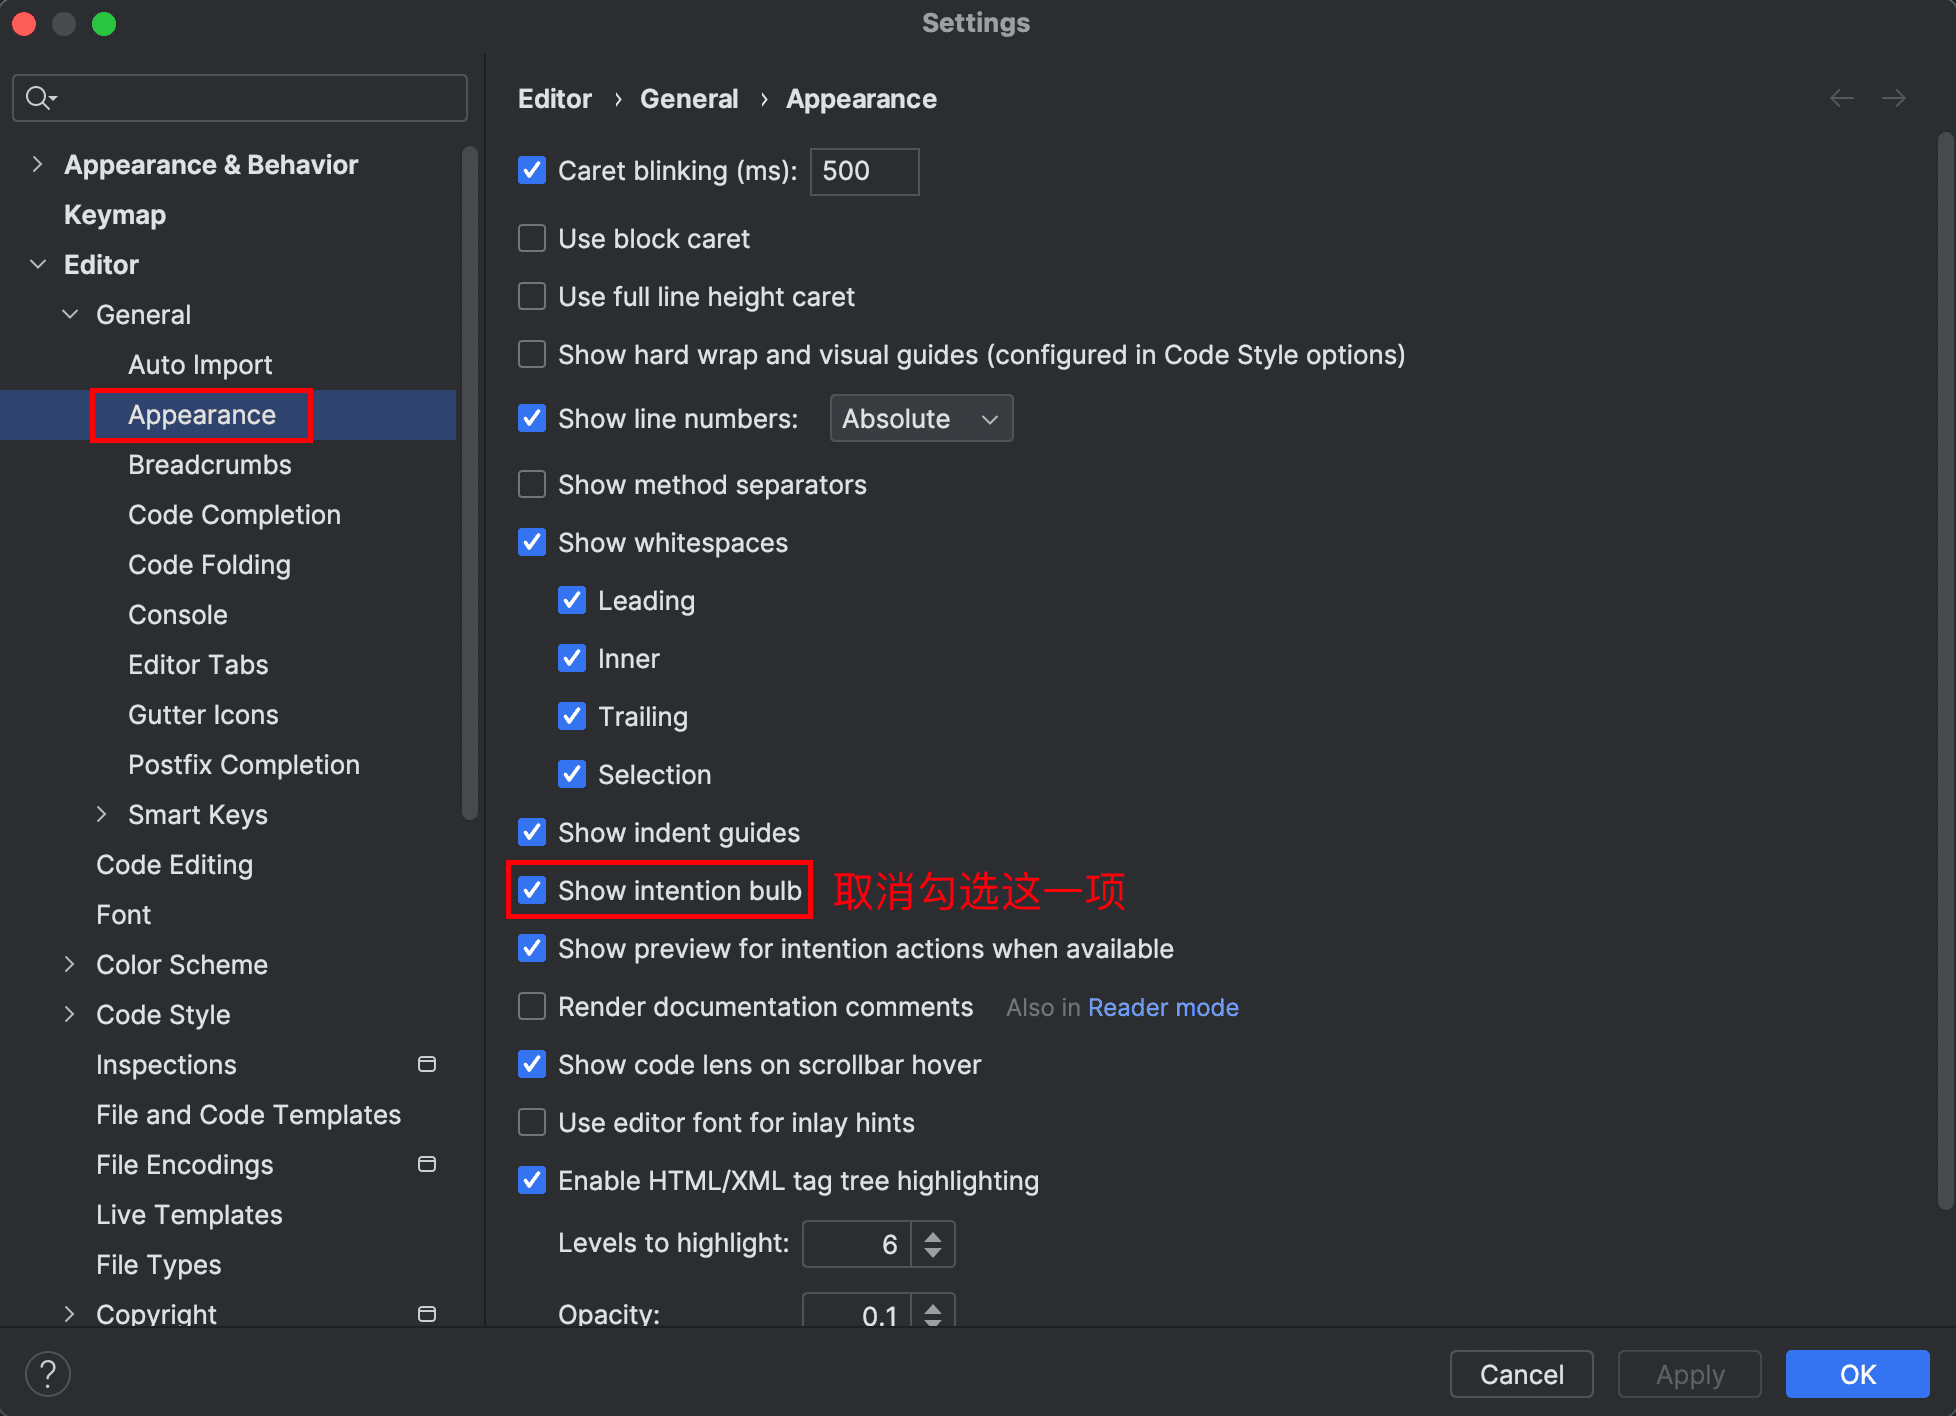This screenshot has height=1416, width=1956.
Task: Click the right panel vertical scrollbar
Action: [x=1944, y=670]
